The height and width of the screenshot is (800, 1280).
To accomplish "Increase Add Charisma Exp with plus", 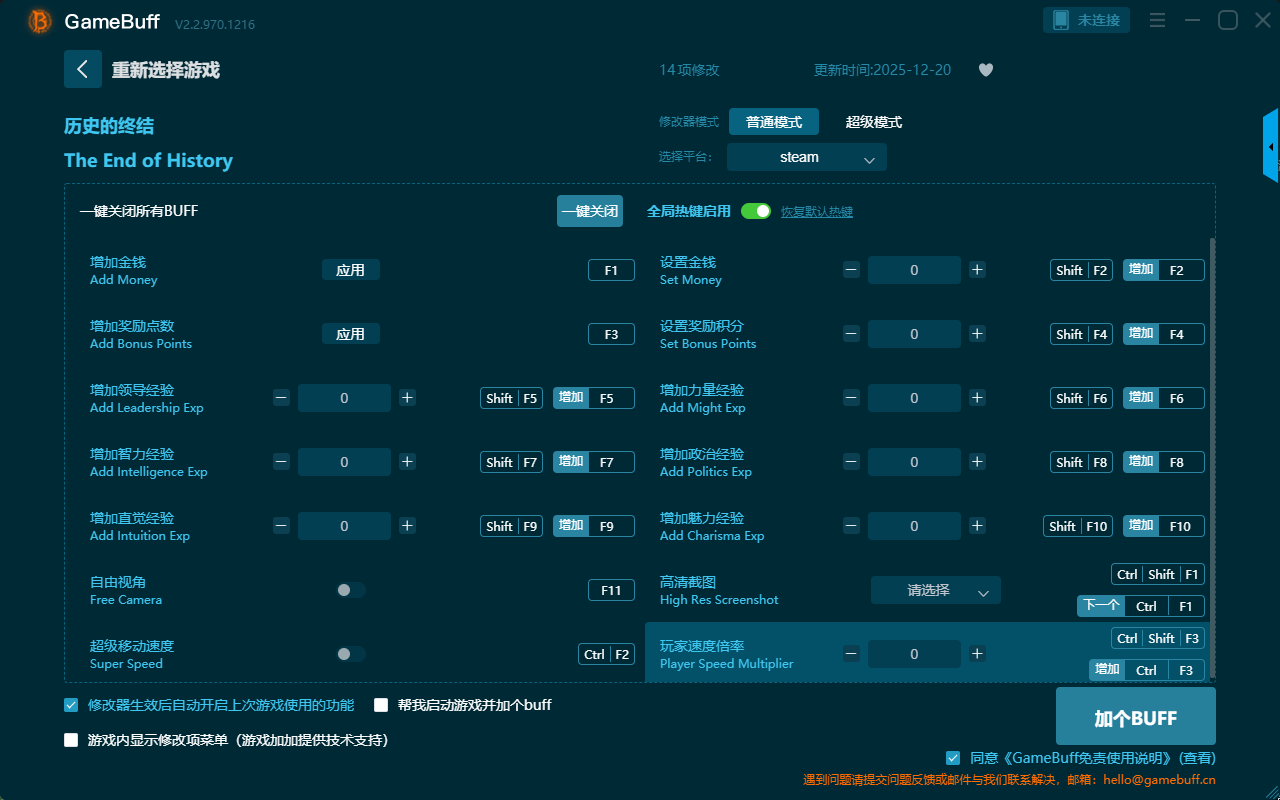I will click(977, 526).
